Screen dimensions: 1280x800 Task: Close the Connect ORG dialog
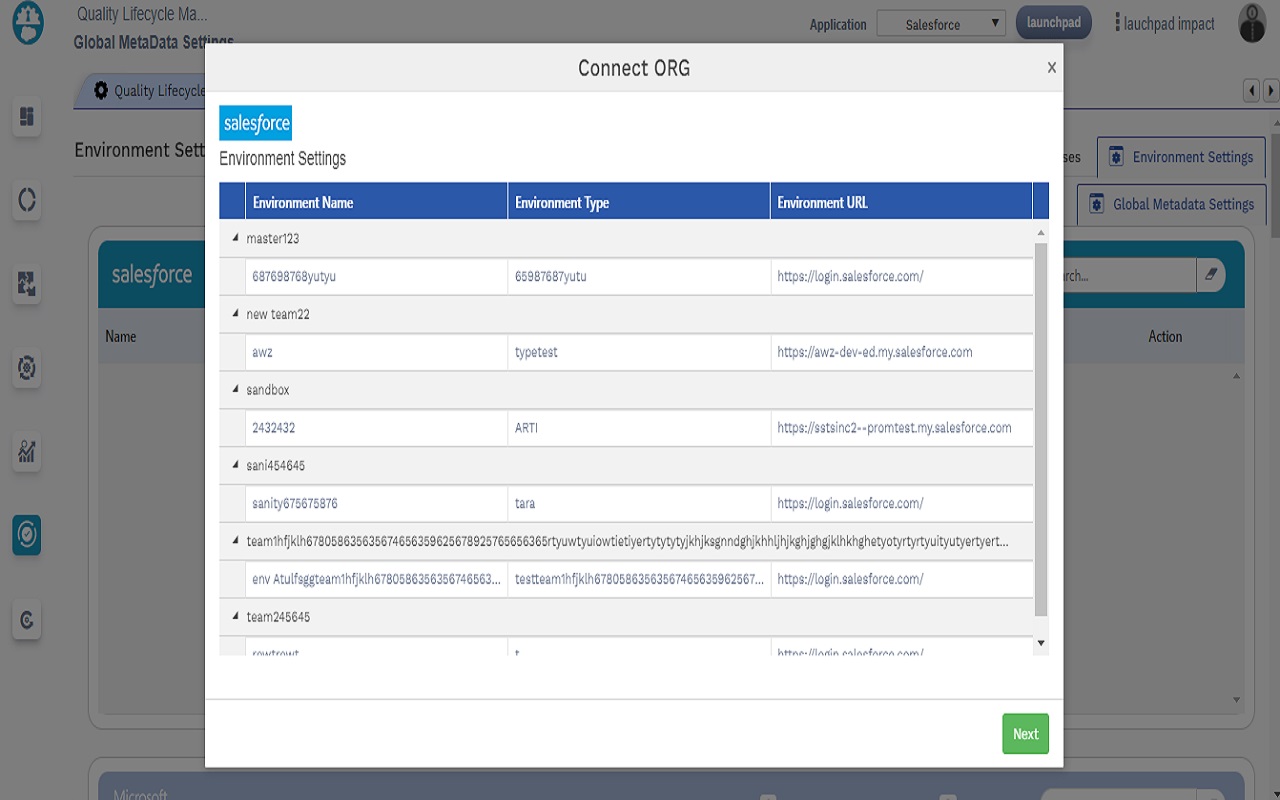click(1051, 67)
